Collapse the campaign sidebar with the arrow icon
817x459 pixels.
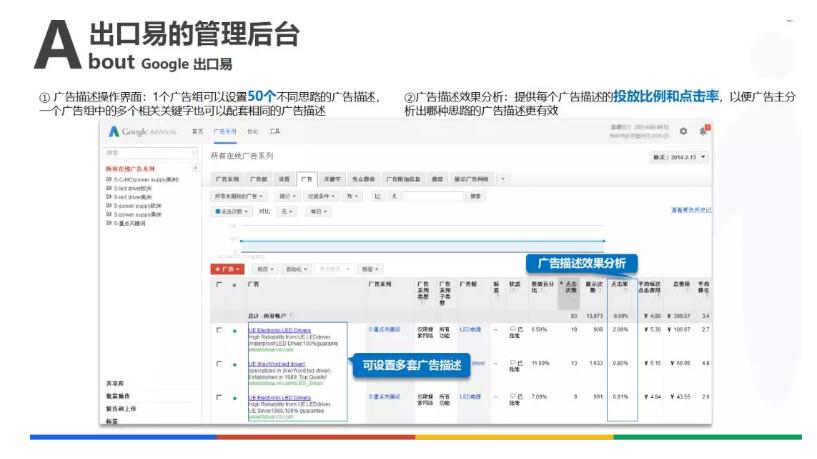click(x=195, y=168)
